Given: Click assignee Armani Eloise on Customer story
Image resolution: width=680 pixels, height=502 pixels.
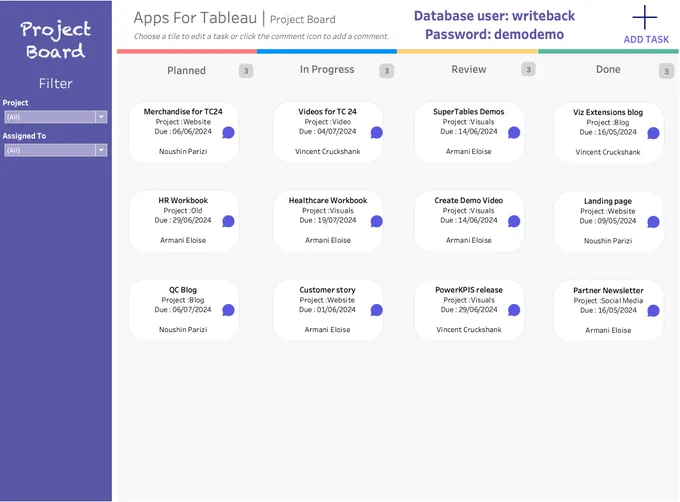Looking at the screenshot, I should click(x=327, y=329).
